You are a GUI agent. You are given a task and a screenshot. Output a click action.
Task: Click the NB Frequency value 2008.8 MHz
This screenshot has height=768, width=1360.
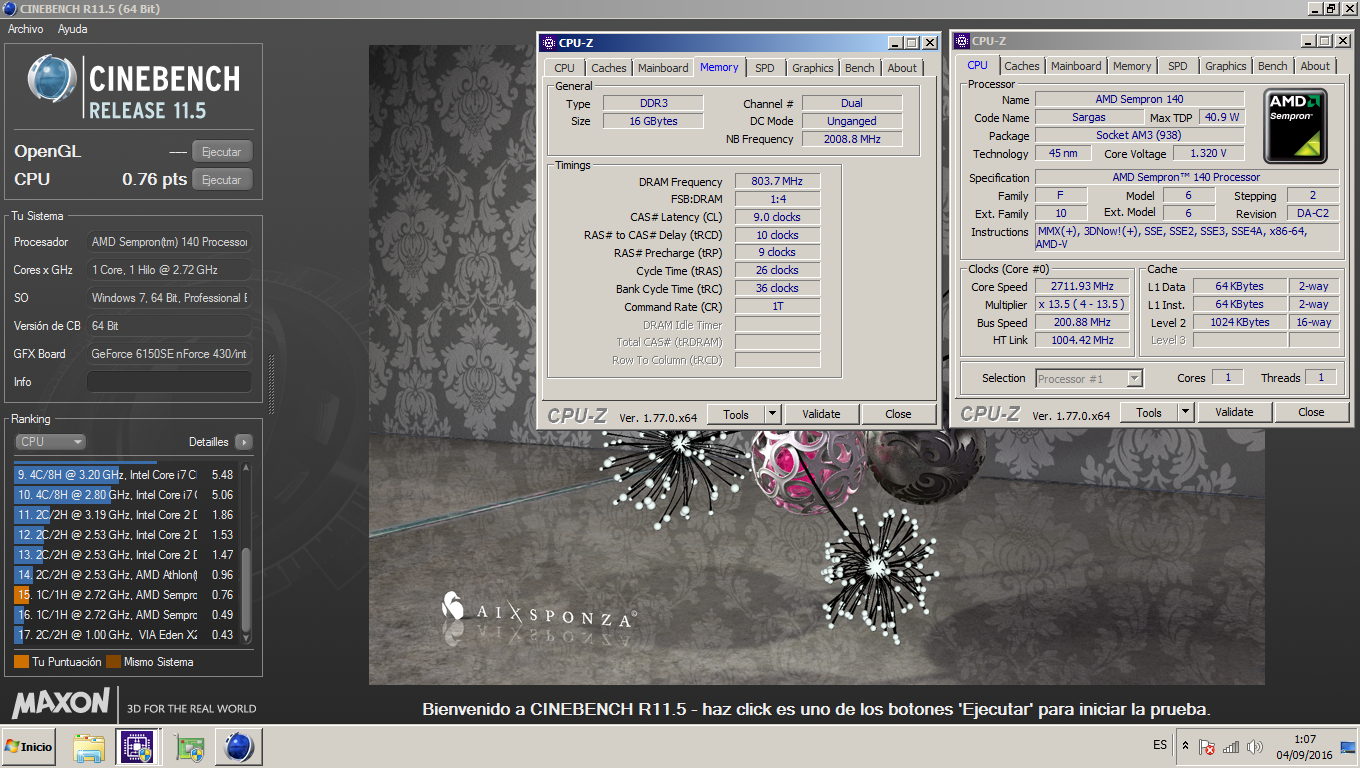[852, 139]
